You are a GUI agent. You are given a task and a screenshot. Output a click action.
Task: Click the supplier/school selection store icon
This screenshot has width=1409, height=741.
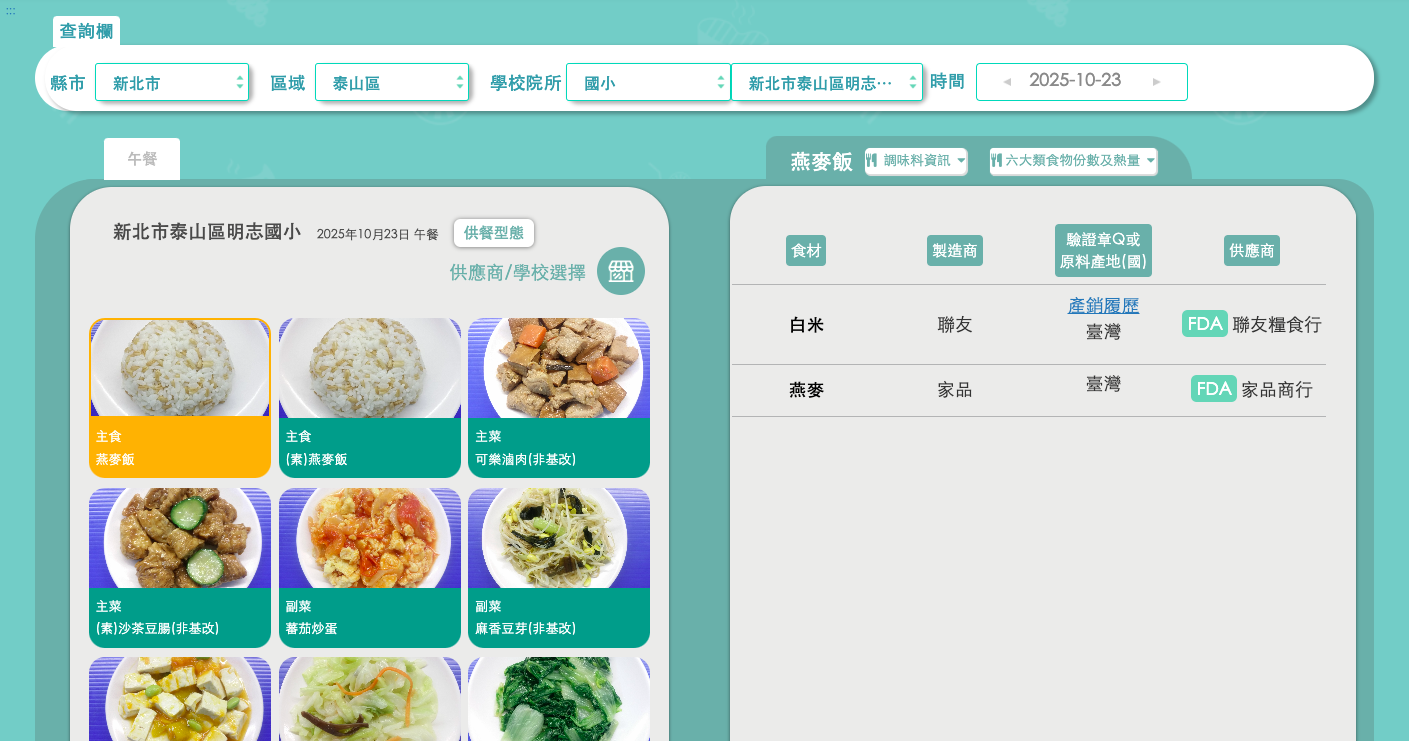[x=621, y=271]
